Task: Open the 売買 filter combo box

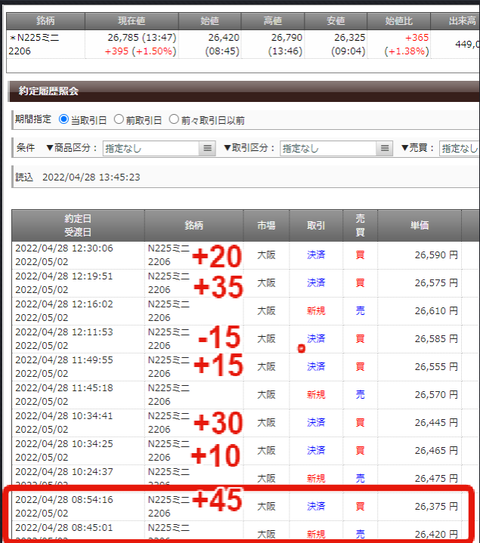Action: [460, 148]
